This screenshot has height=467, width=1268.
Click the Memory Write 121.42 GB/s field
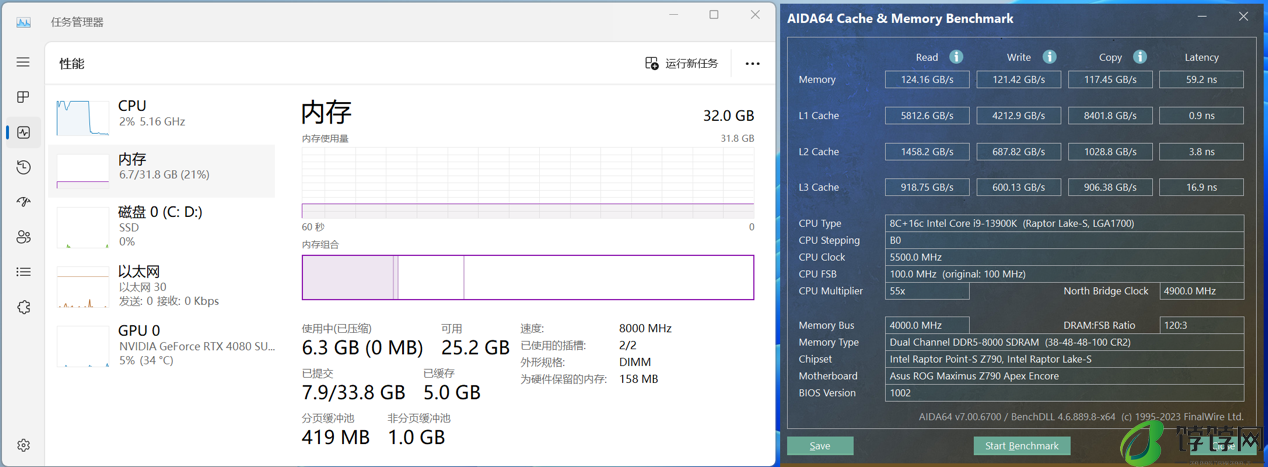(x=1018, y=79)
